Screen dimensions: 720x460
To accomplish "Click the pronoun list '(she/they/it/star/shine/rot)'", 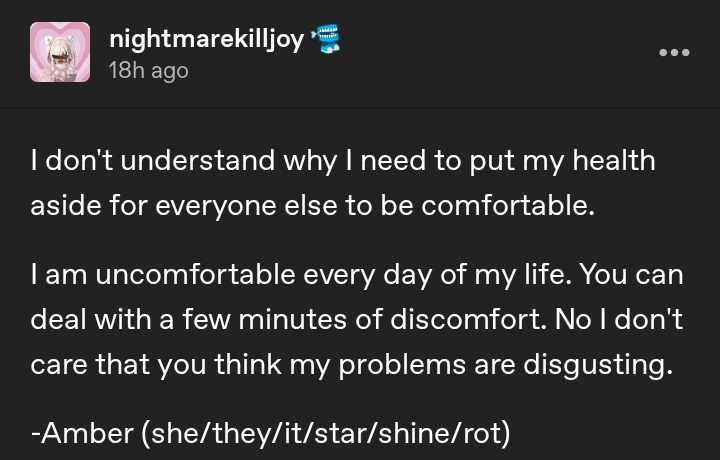I will [326, 434].
